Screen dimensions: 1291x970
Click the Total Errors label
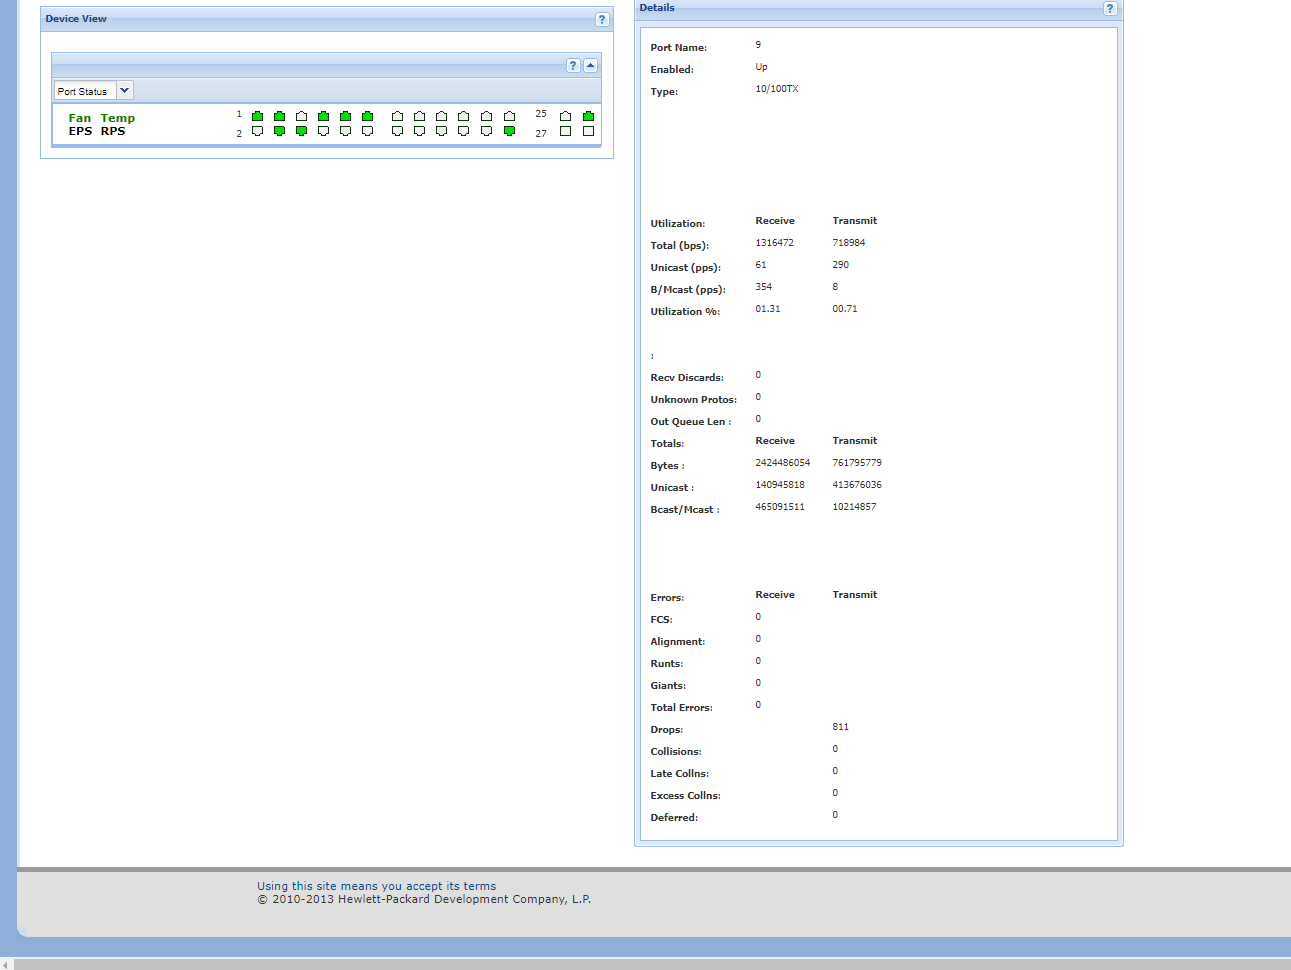pyautogui.click(x=682, y=708)
